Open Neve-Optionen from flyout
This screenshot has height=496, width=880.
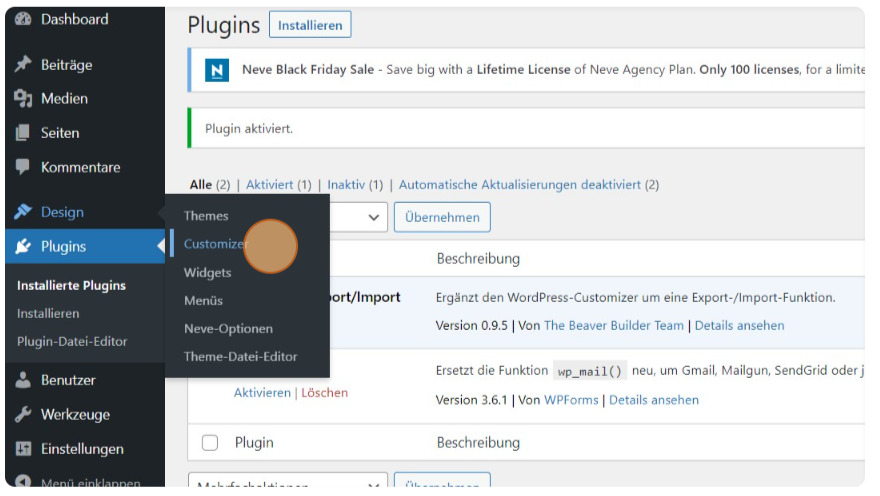click(x=228, y=329)
